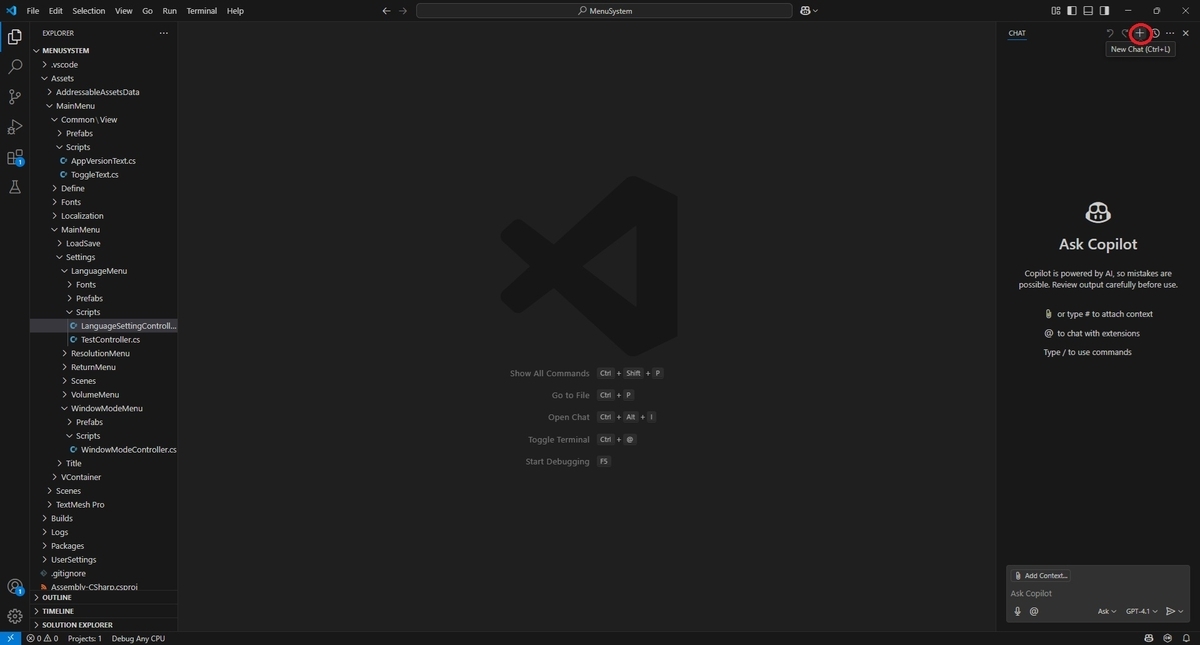The width and height of the screenshot is (1200, 645).
Task: Focus the Ask Copilot input field
Action: (1098, 593)
